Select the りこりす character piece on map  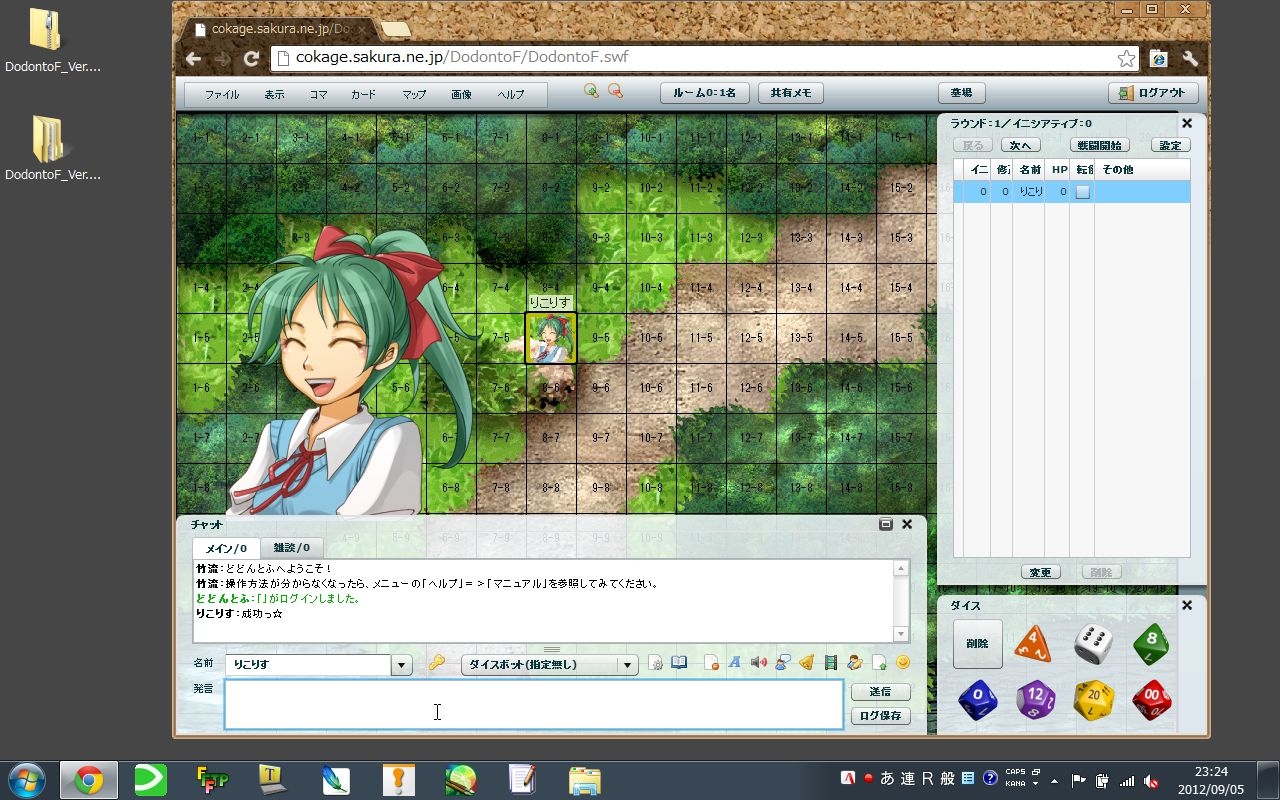551,338
